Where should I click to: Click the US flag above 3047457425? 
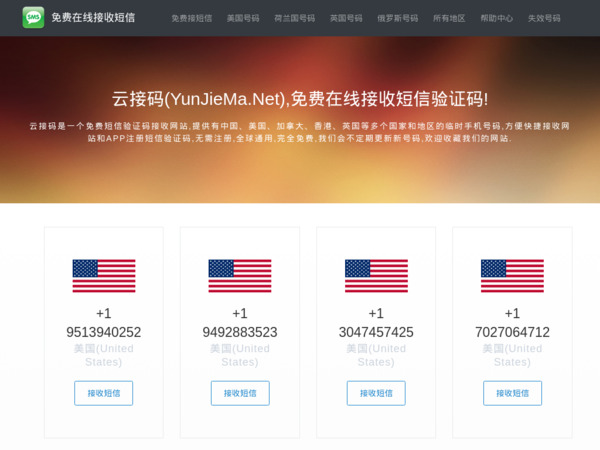tap(376, 276)
